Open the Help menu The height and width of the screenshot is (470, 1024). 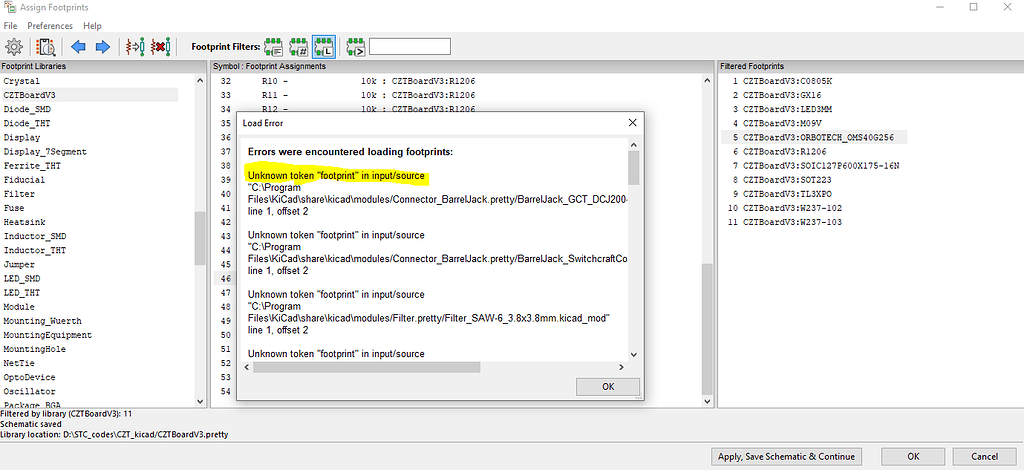(92, 26)
